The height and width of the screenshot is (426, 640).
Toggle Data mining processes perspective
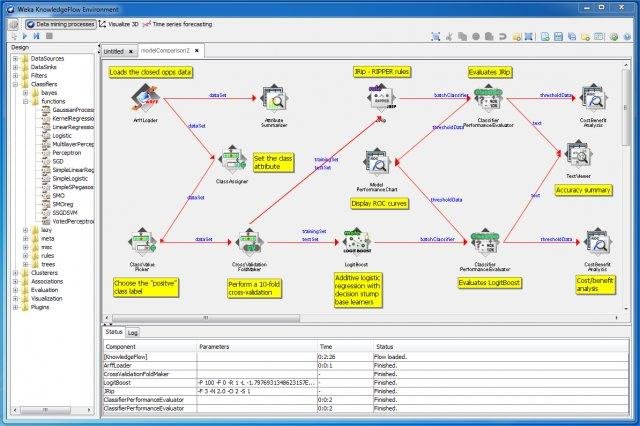point(61,24)
